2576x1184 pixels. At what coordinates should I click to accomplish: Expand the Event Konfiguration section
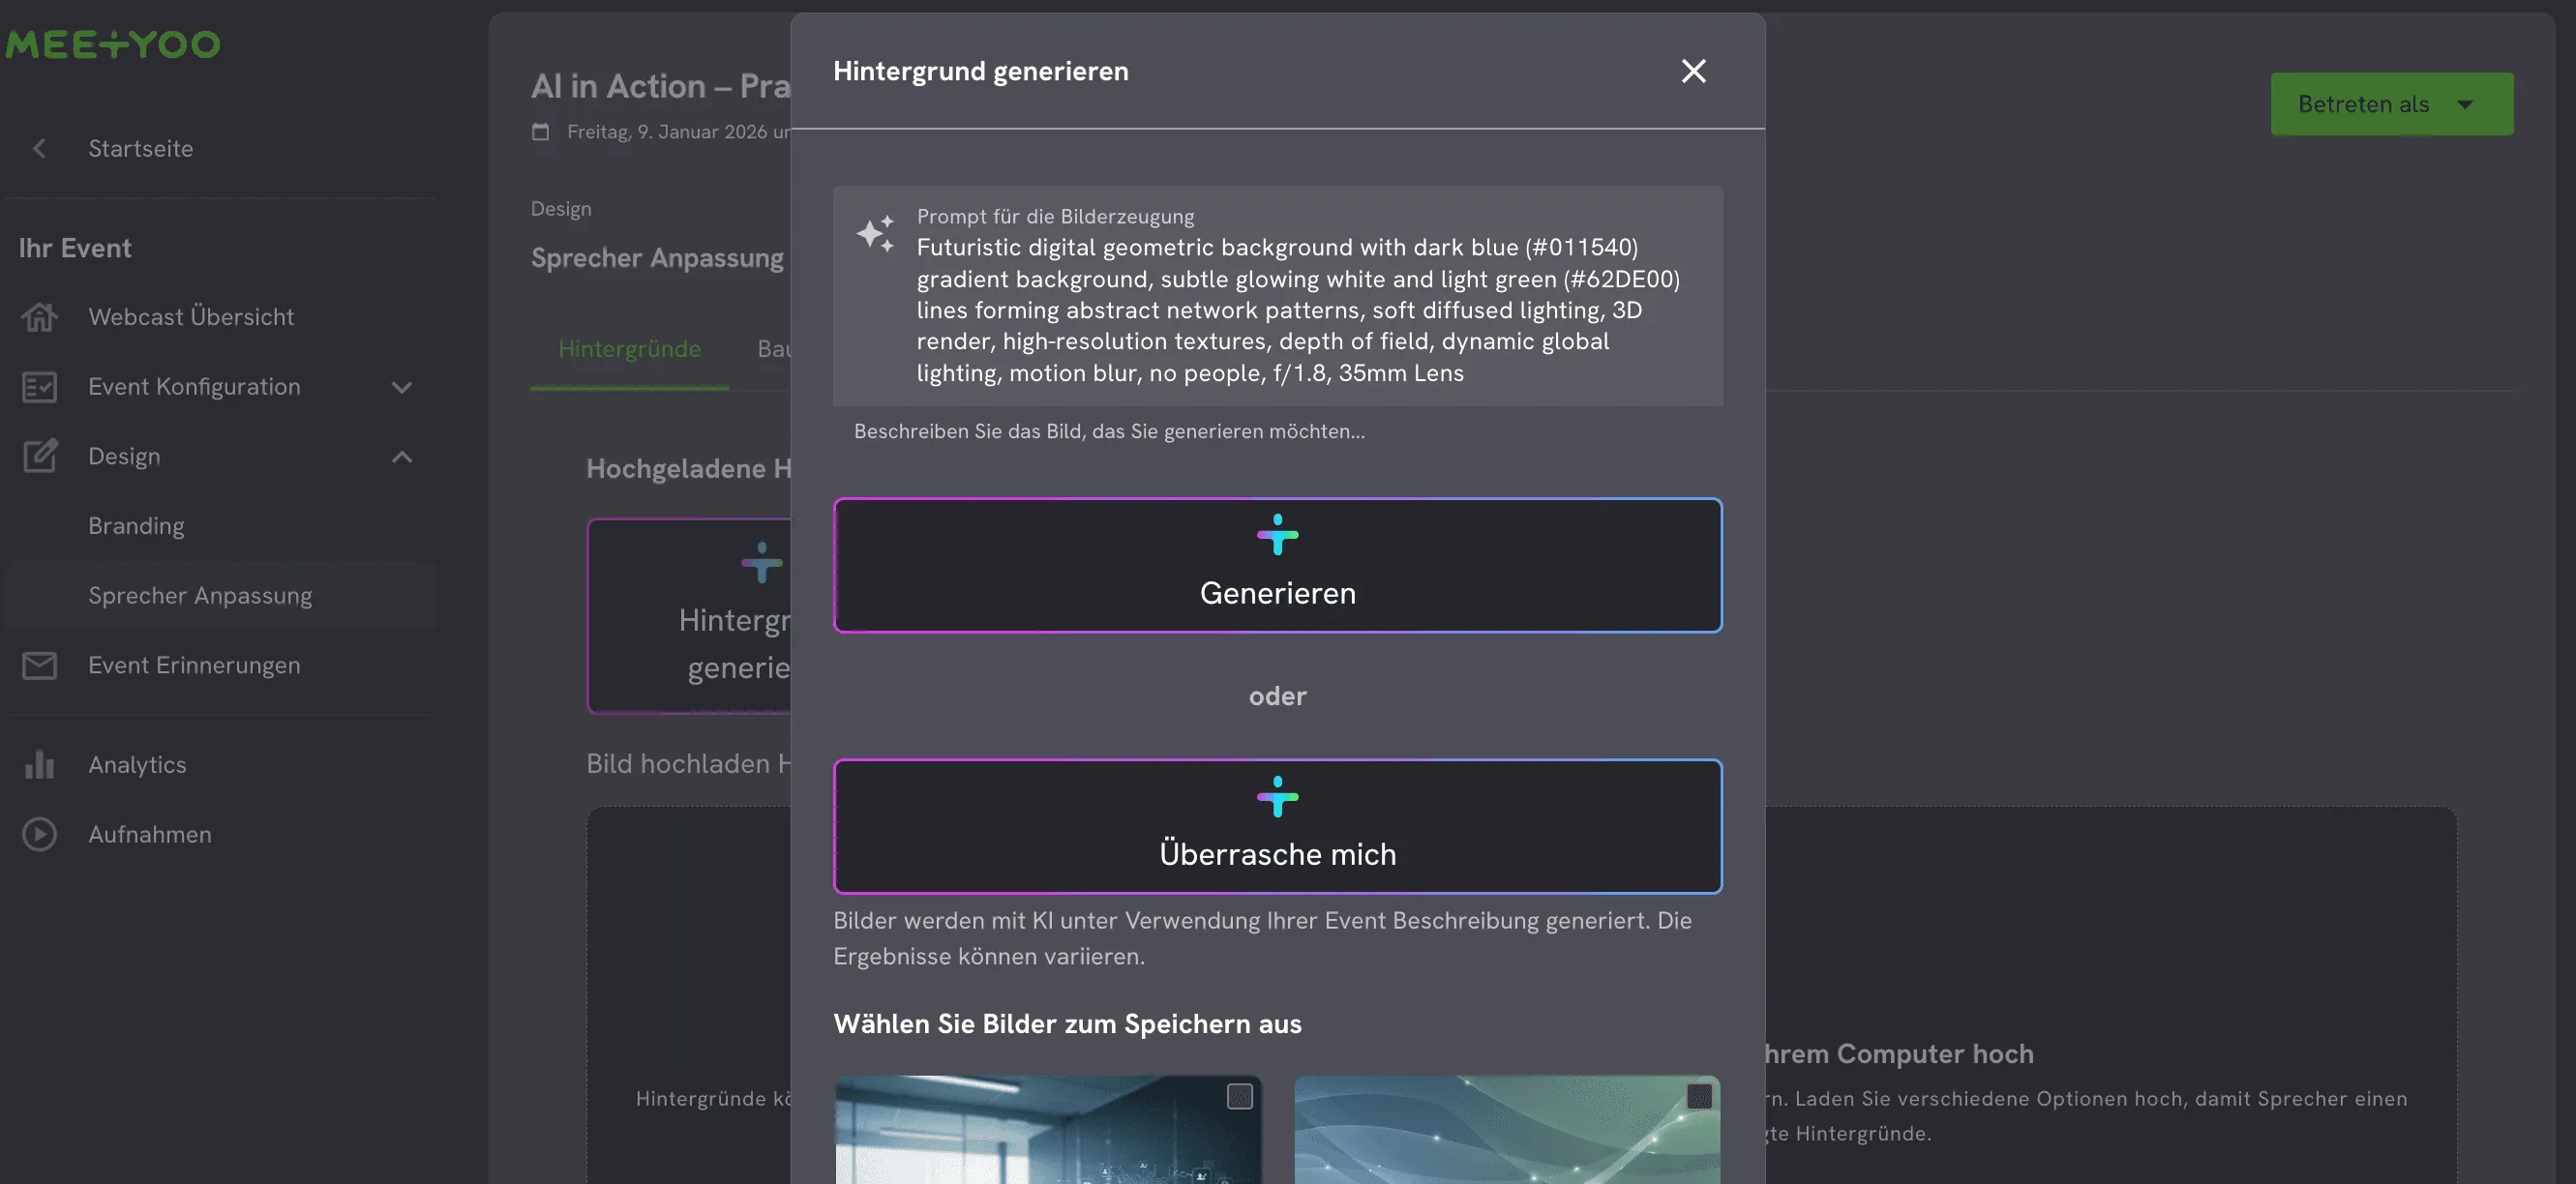pos(402,387)
